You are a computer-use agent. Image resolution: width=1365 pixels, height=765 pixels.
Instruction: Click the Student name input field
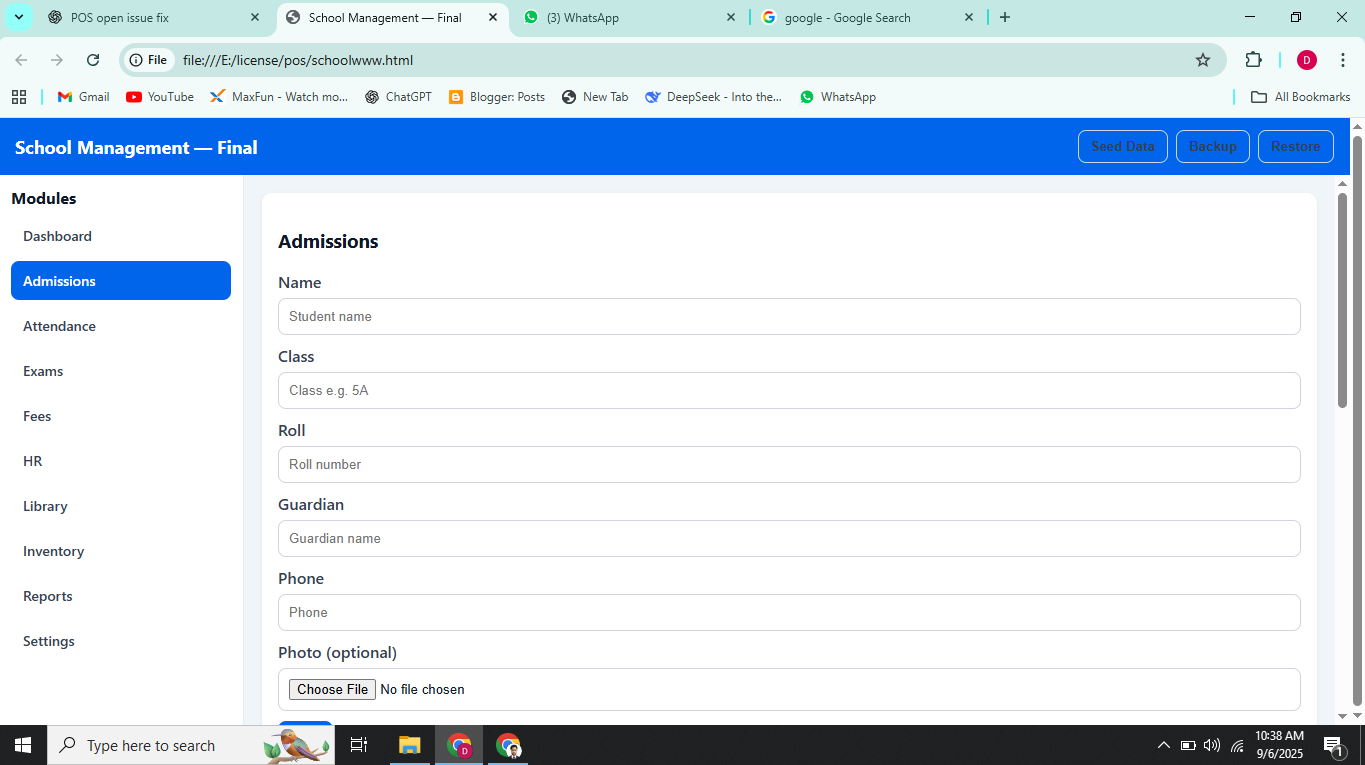pos(789,316)
